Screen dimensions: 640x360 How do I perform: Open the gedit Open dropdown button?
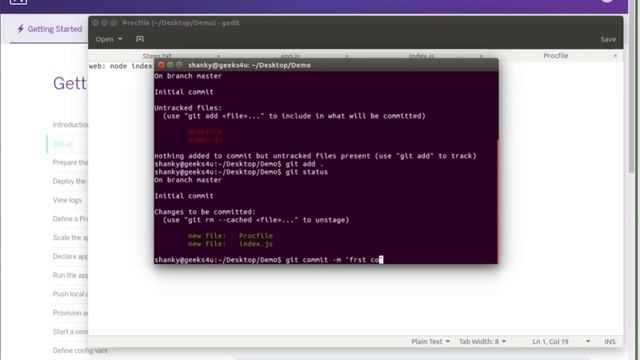click(109, 39)
